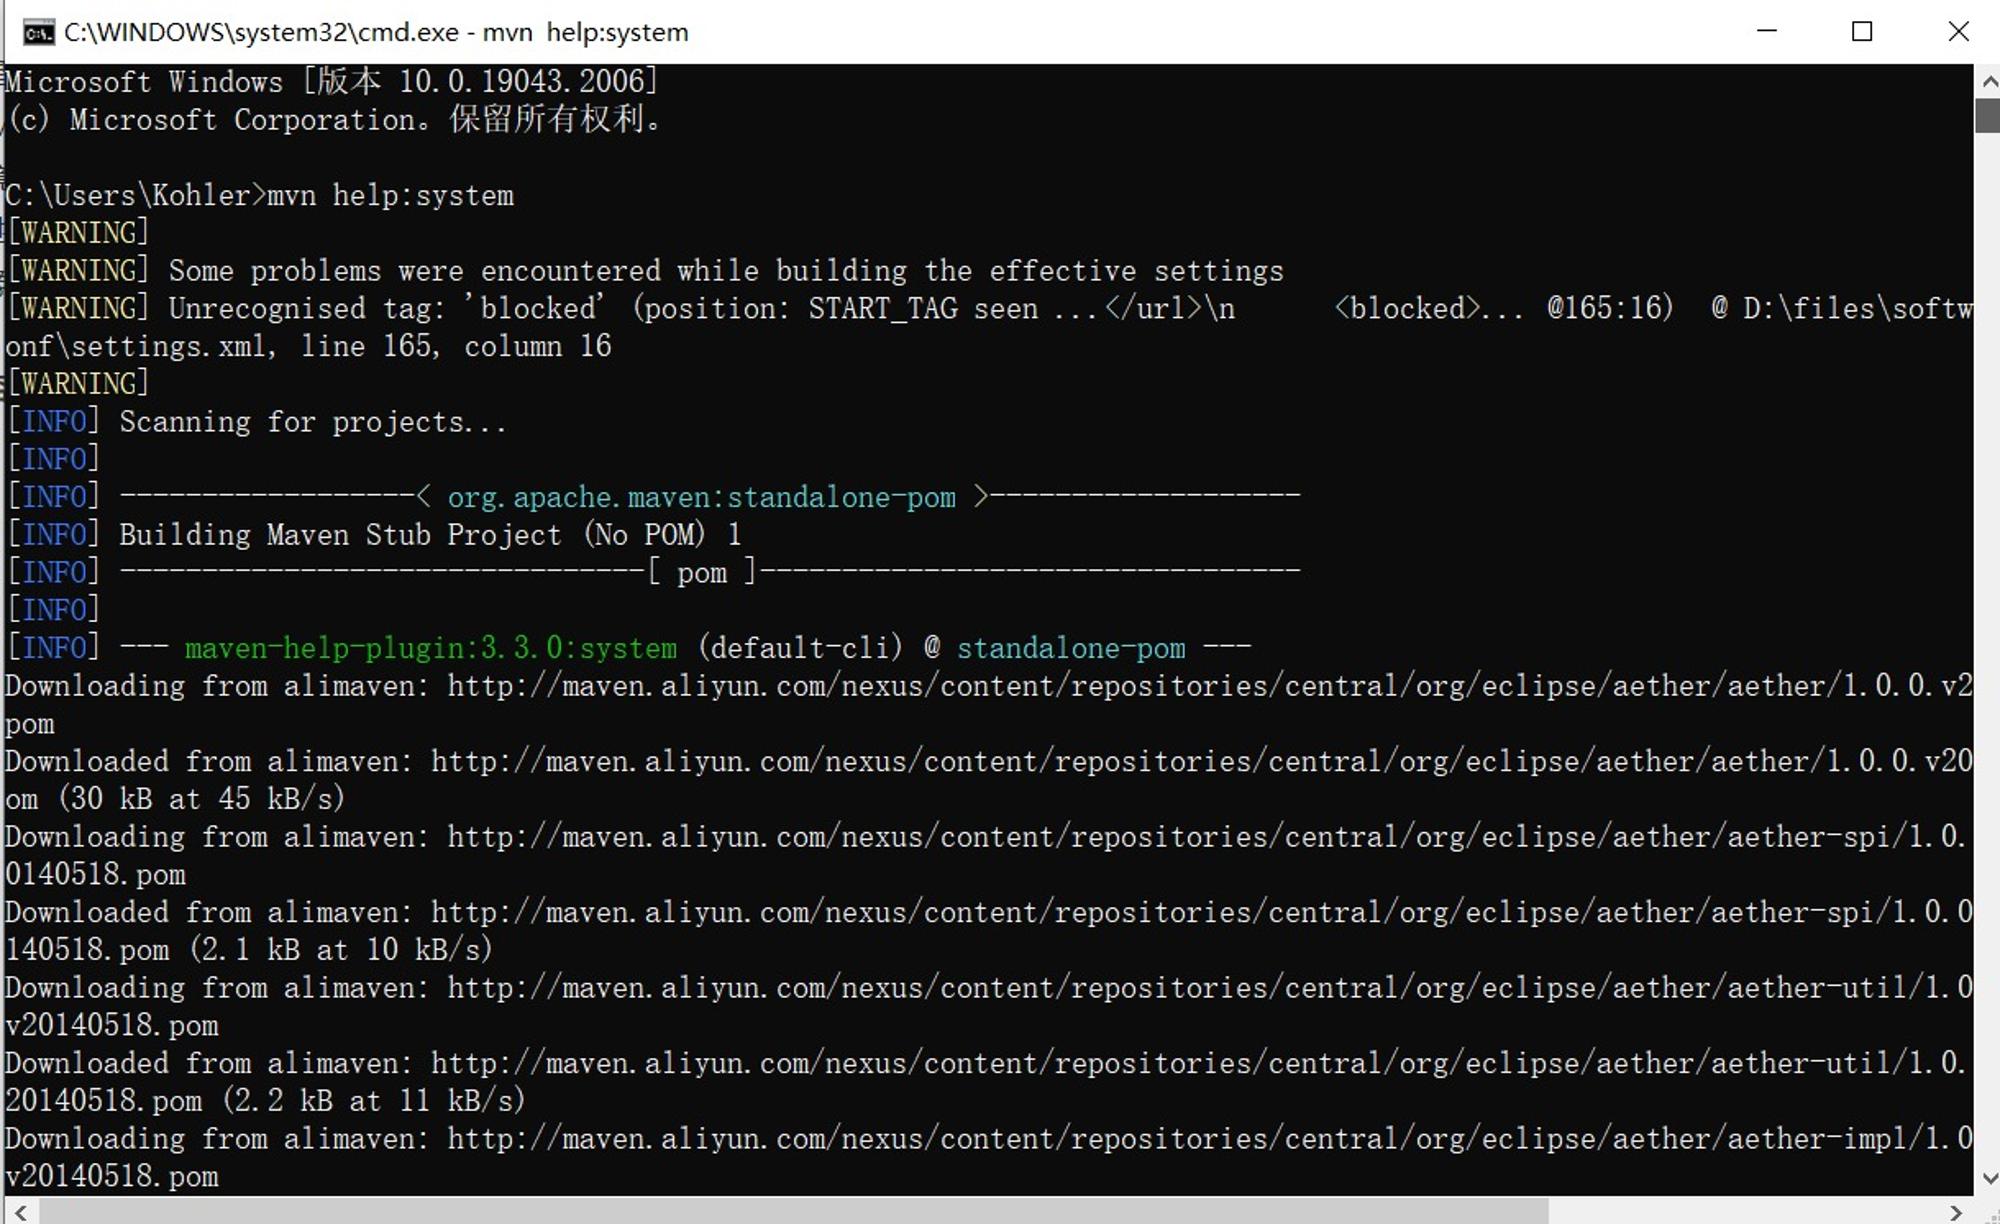Click the text 'onf\settings.xml, line 165, column 16'
2000x1224 pixels.
tap(308, 346)
